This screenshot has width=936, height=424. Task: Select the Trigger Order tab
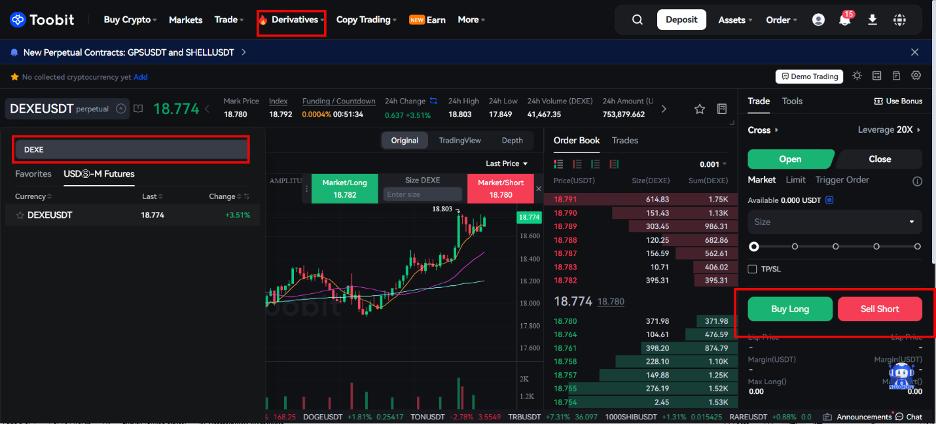point(842,180)
